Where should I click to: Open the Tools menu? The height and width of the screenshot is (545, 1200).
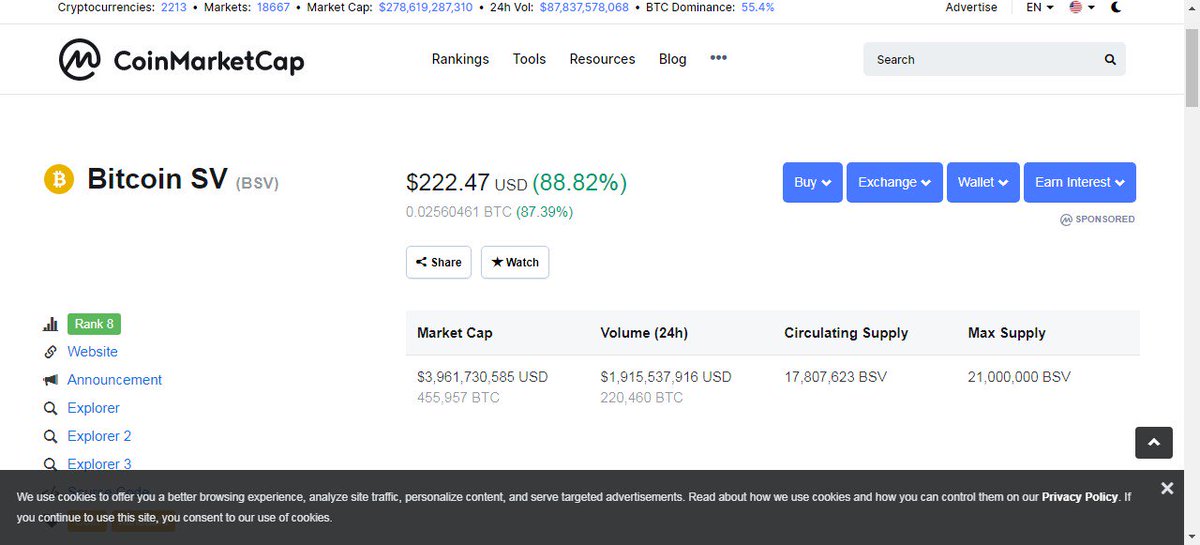[x=529, y=59]
